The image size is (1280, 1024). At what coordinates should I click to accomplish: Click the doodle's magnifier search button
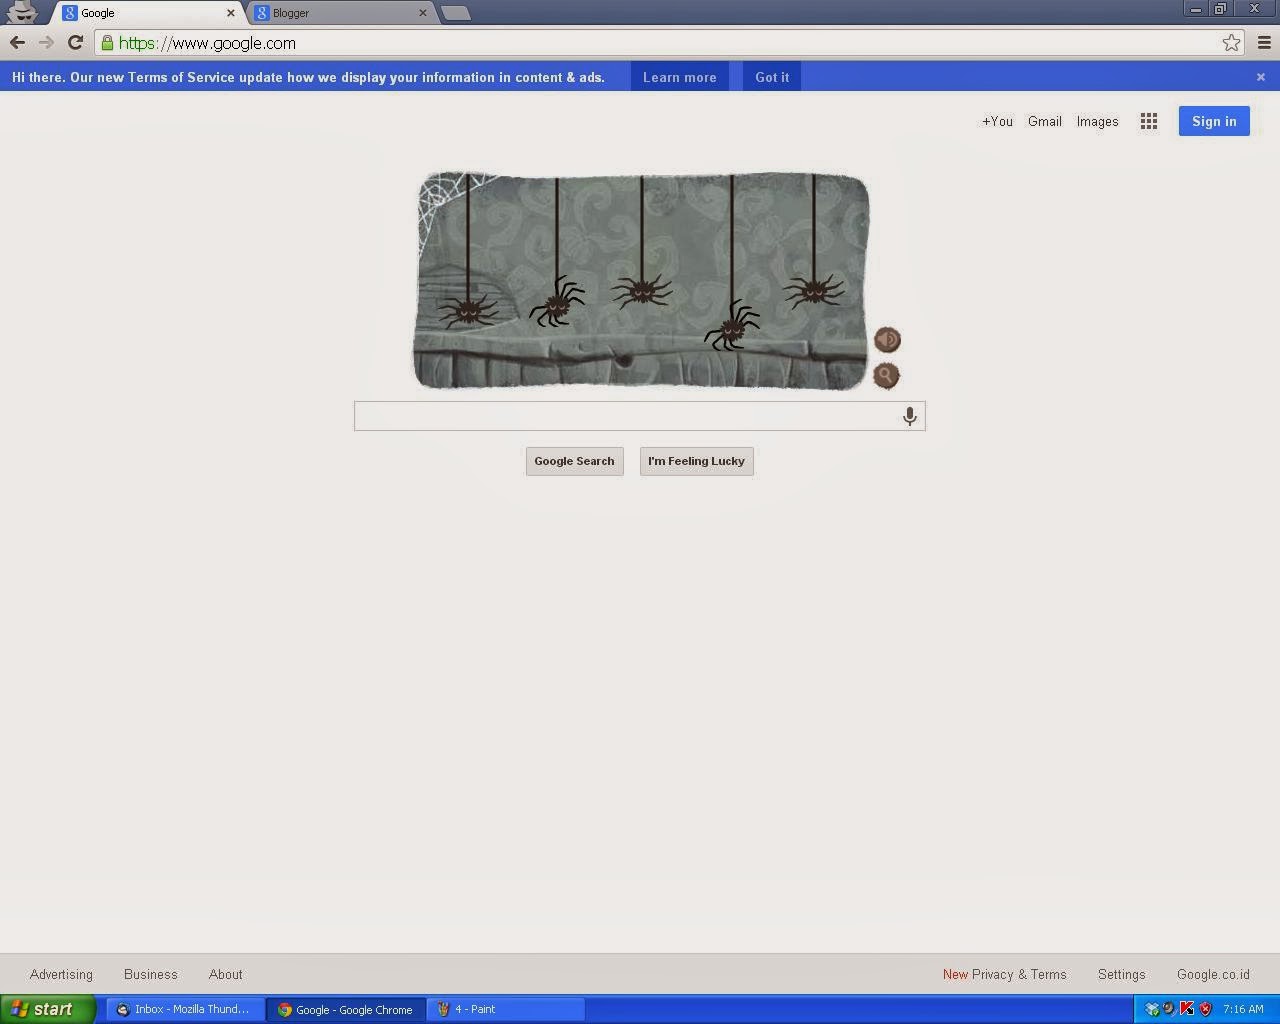[x=886, y=376]
